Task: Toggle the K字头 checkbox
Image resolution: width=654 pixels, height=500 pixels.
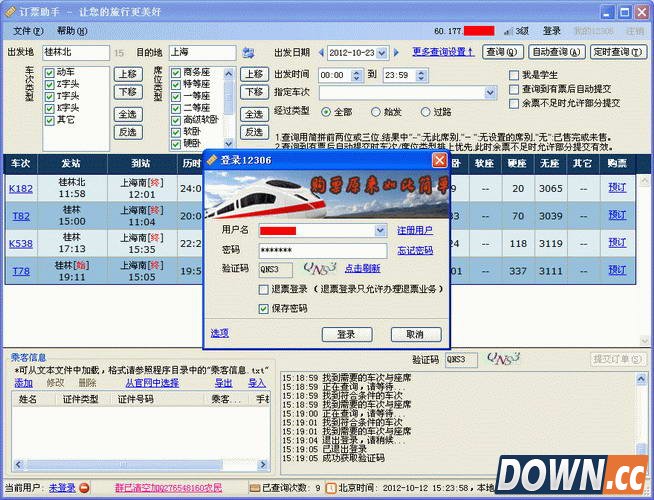Action: click(50, 108)
